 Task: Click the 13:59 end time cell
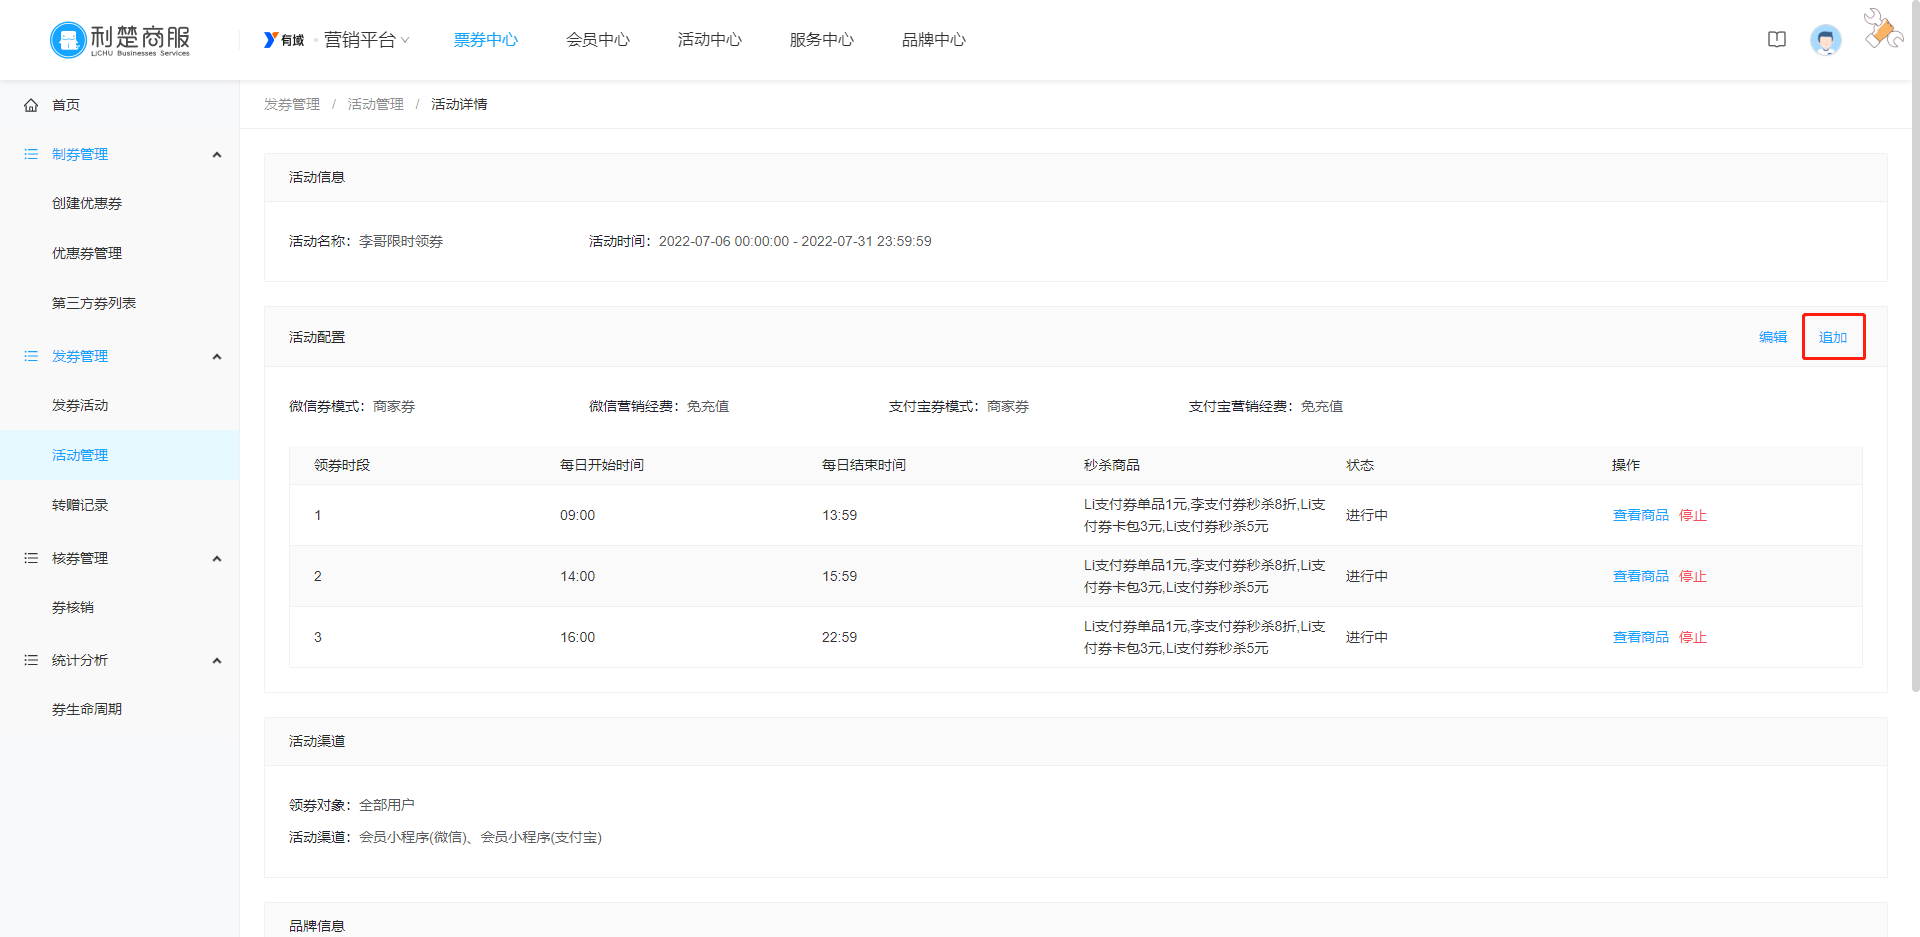click(x=839, y=515)
